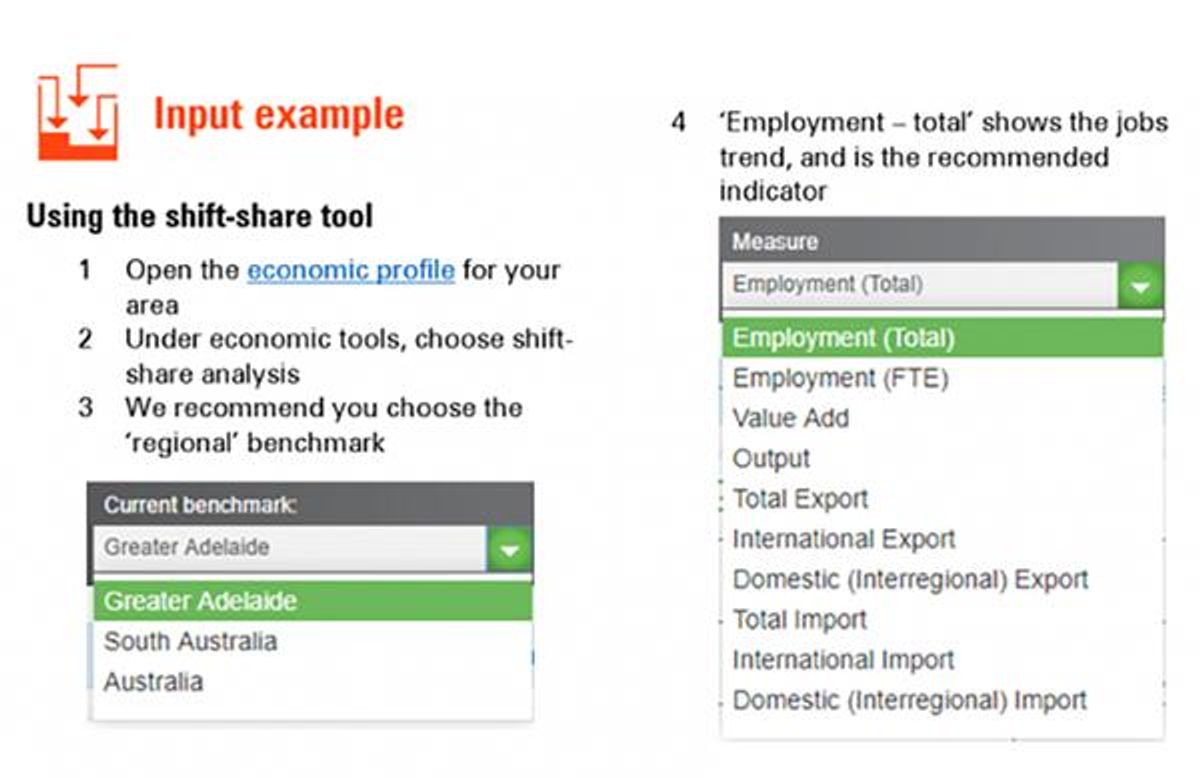This screenshot has width=1200, height=778.
Task: Click the Input example heading text
Action: pyautogui.click(x=279, y=114)
